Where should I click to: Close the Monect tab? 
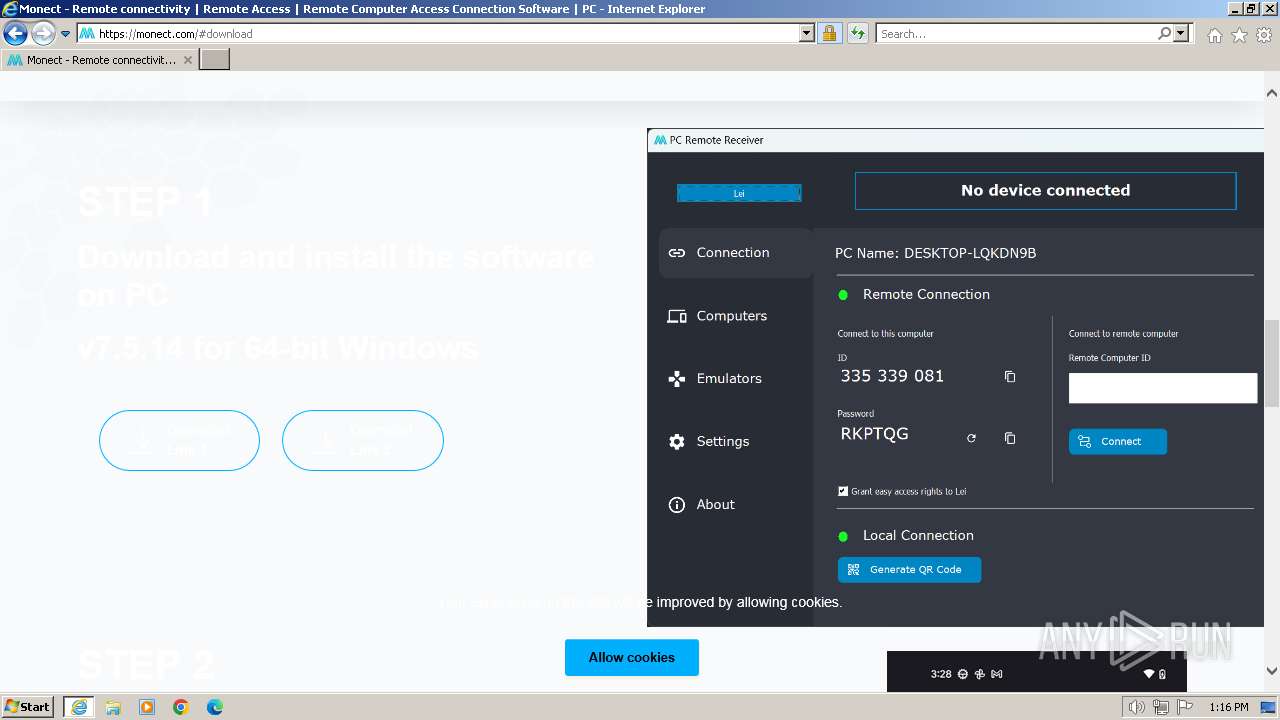pyautogui.click(x=188, y=60)
